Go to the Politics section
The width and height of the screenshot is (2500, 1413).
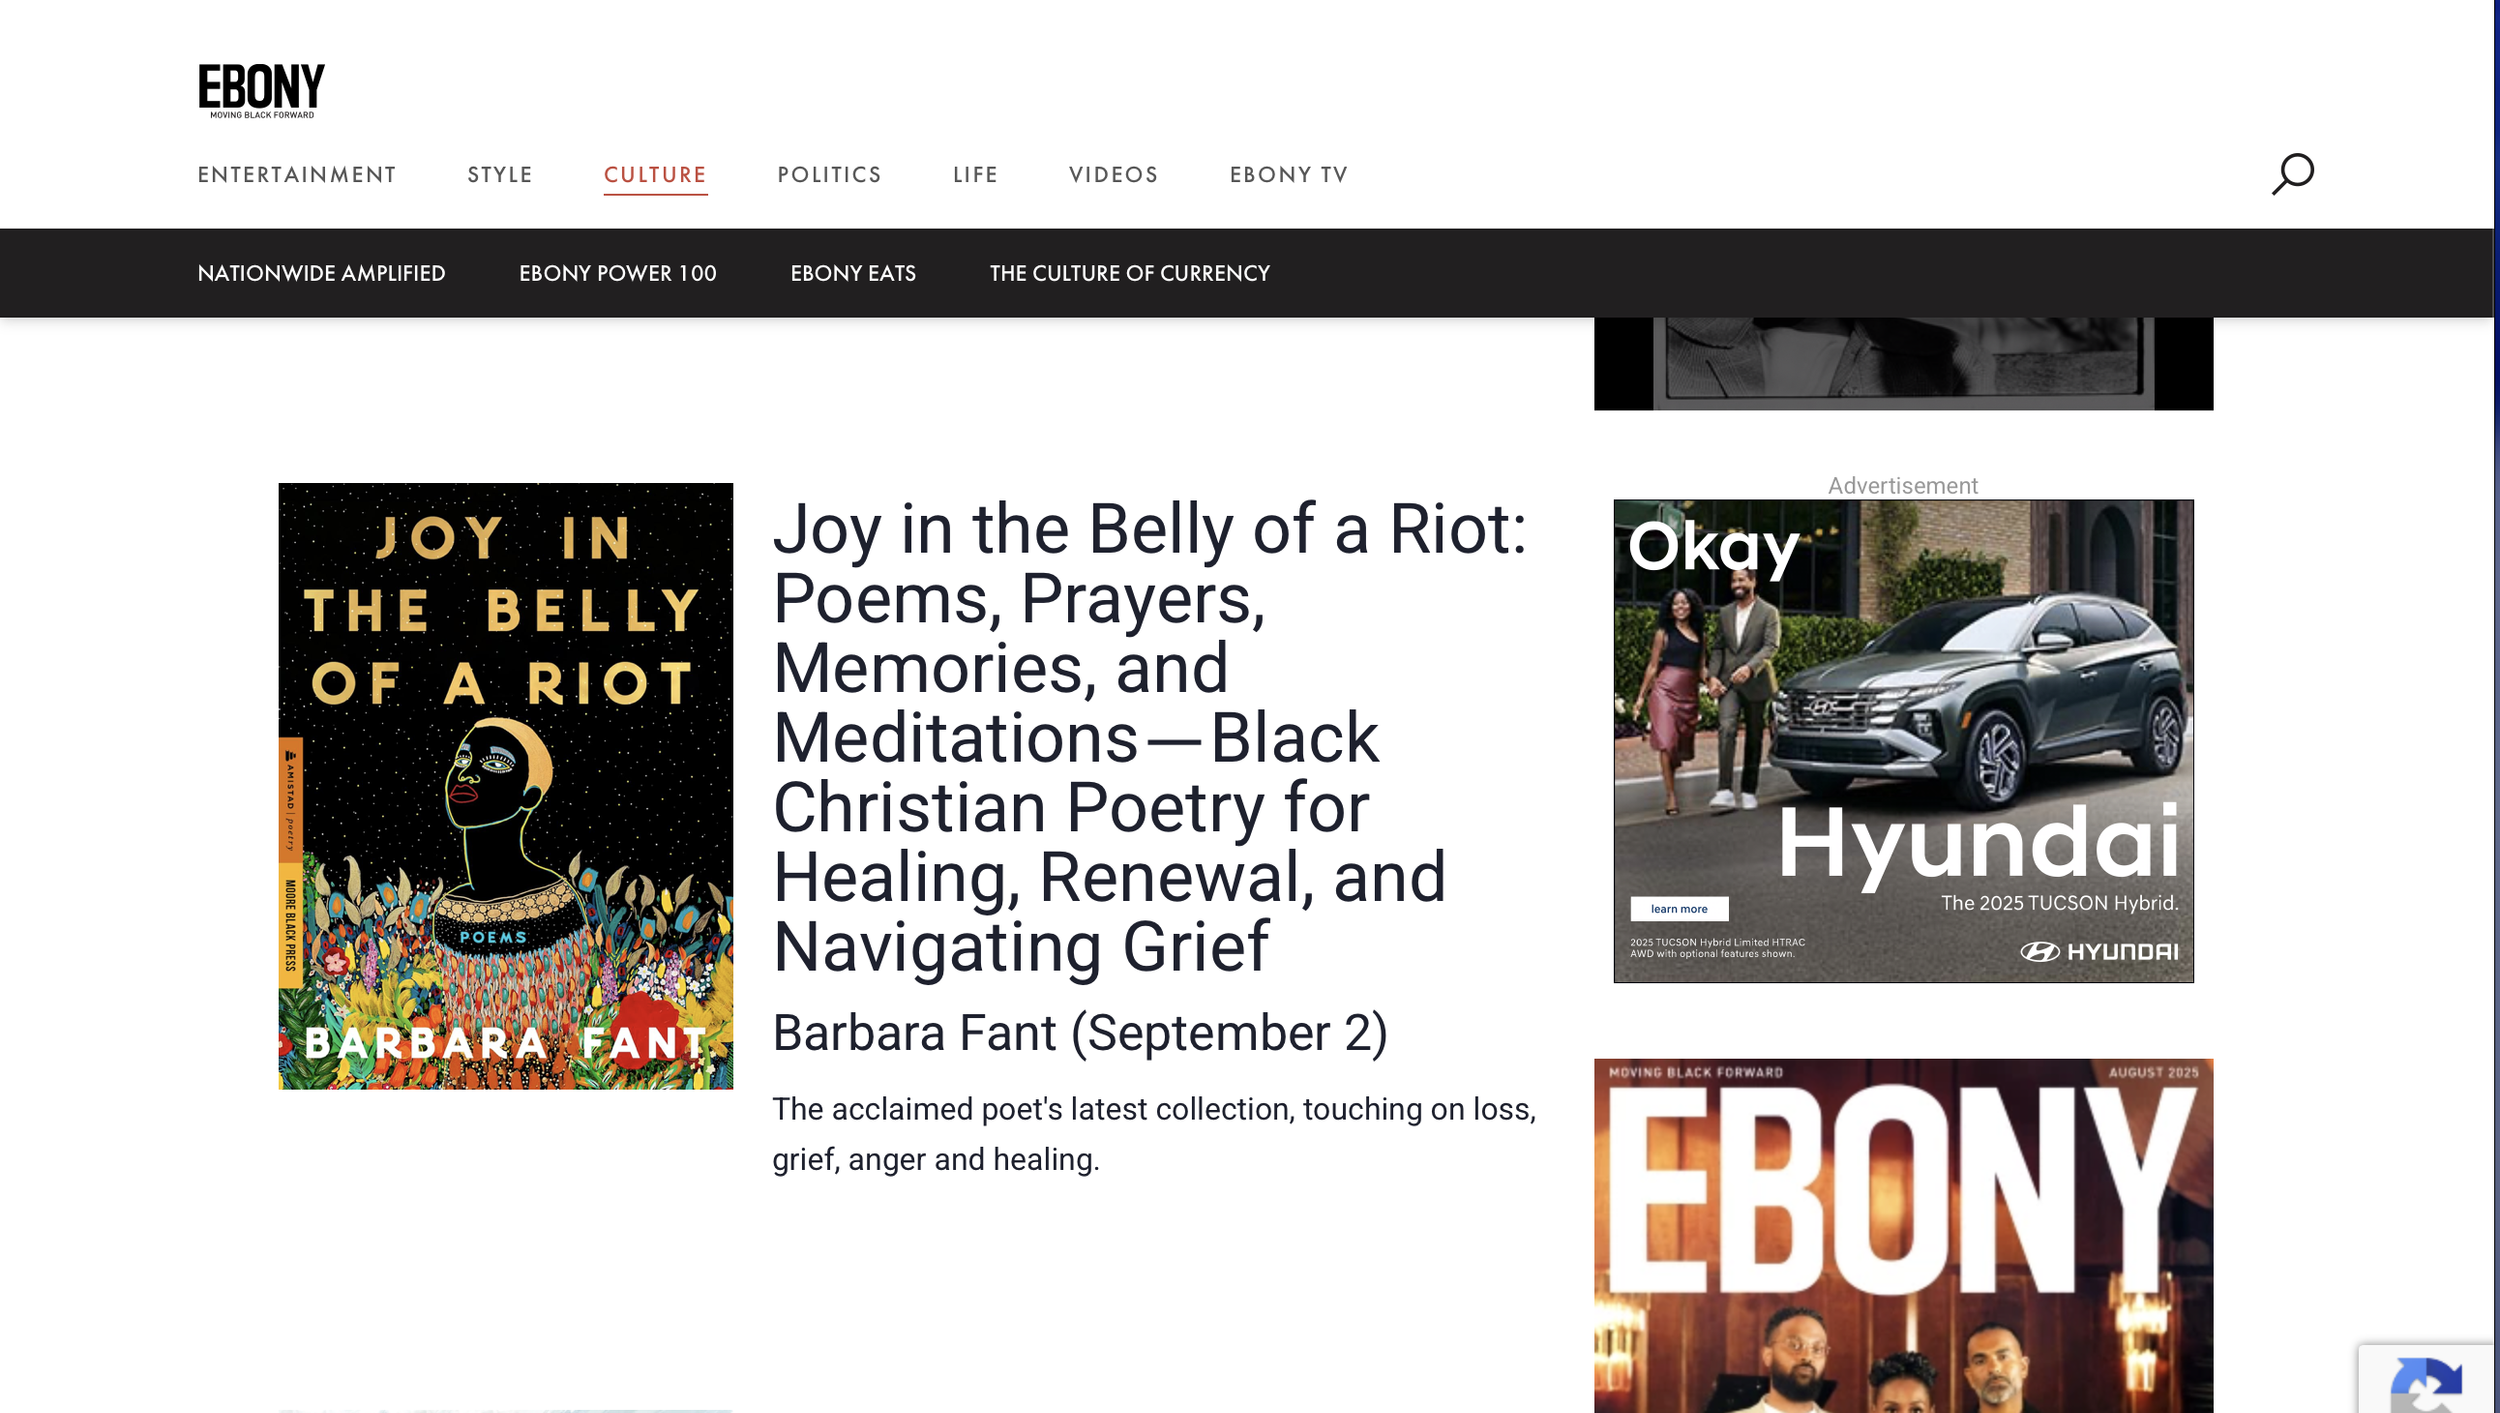click(x=829, y=175)
